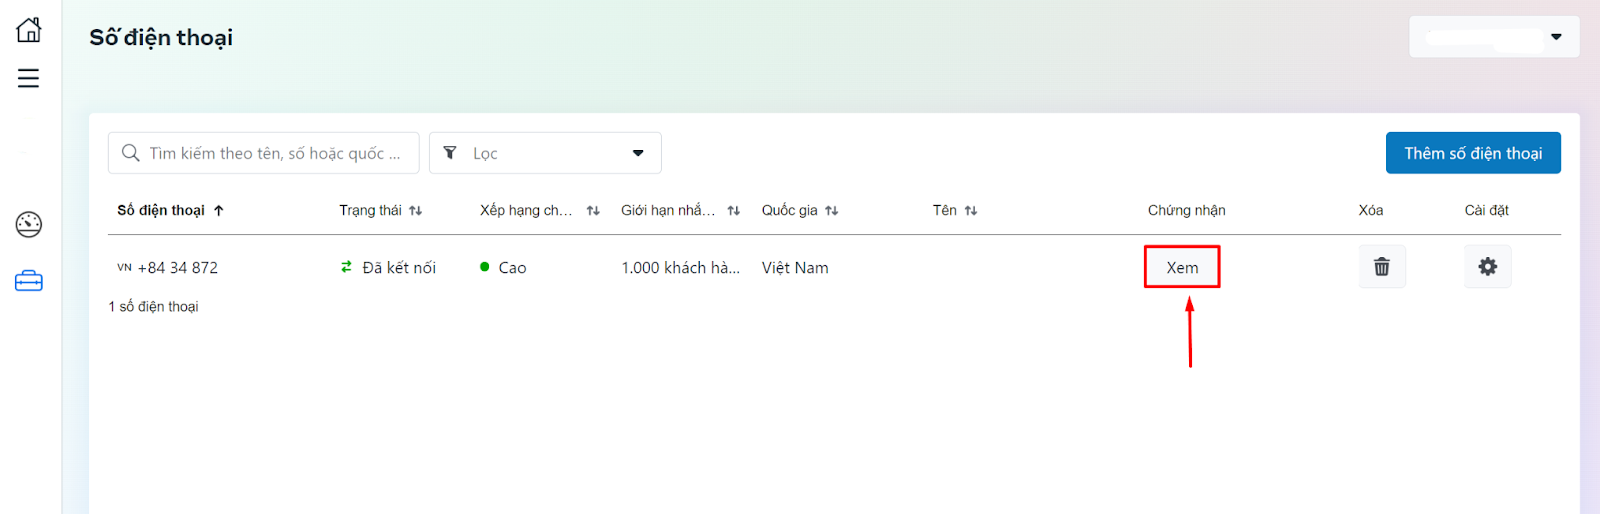Click the 1.000 khách hà... limit cell

[x=681, y=268]
